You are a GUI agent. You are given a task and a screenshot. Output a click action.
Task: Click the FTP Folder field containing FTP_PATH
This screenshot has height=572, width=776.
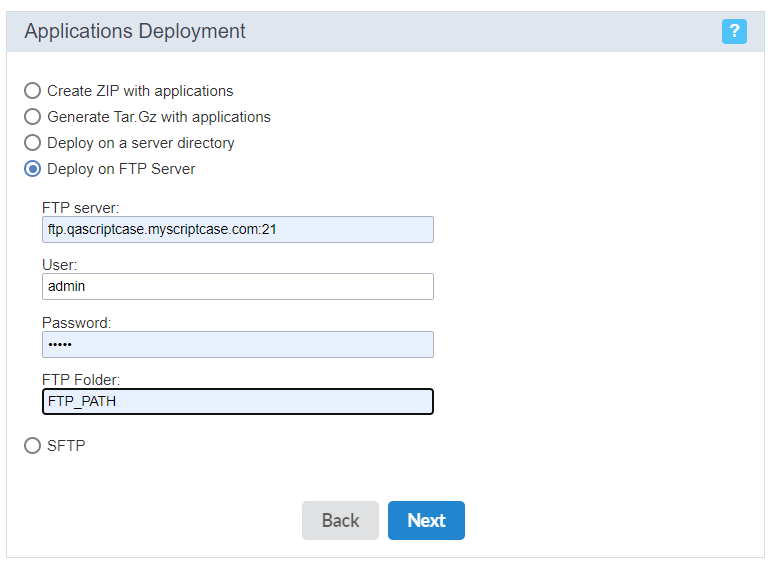238,401
